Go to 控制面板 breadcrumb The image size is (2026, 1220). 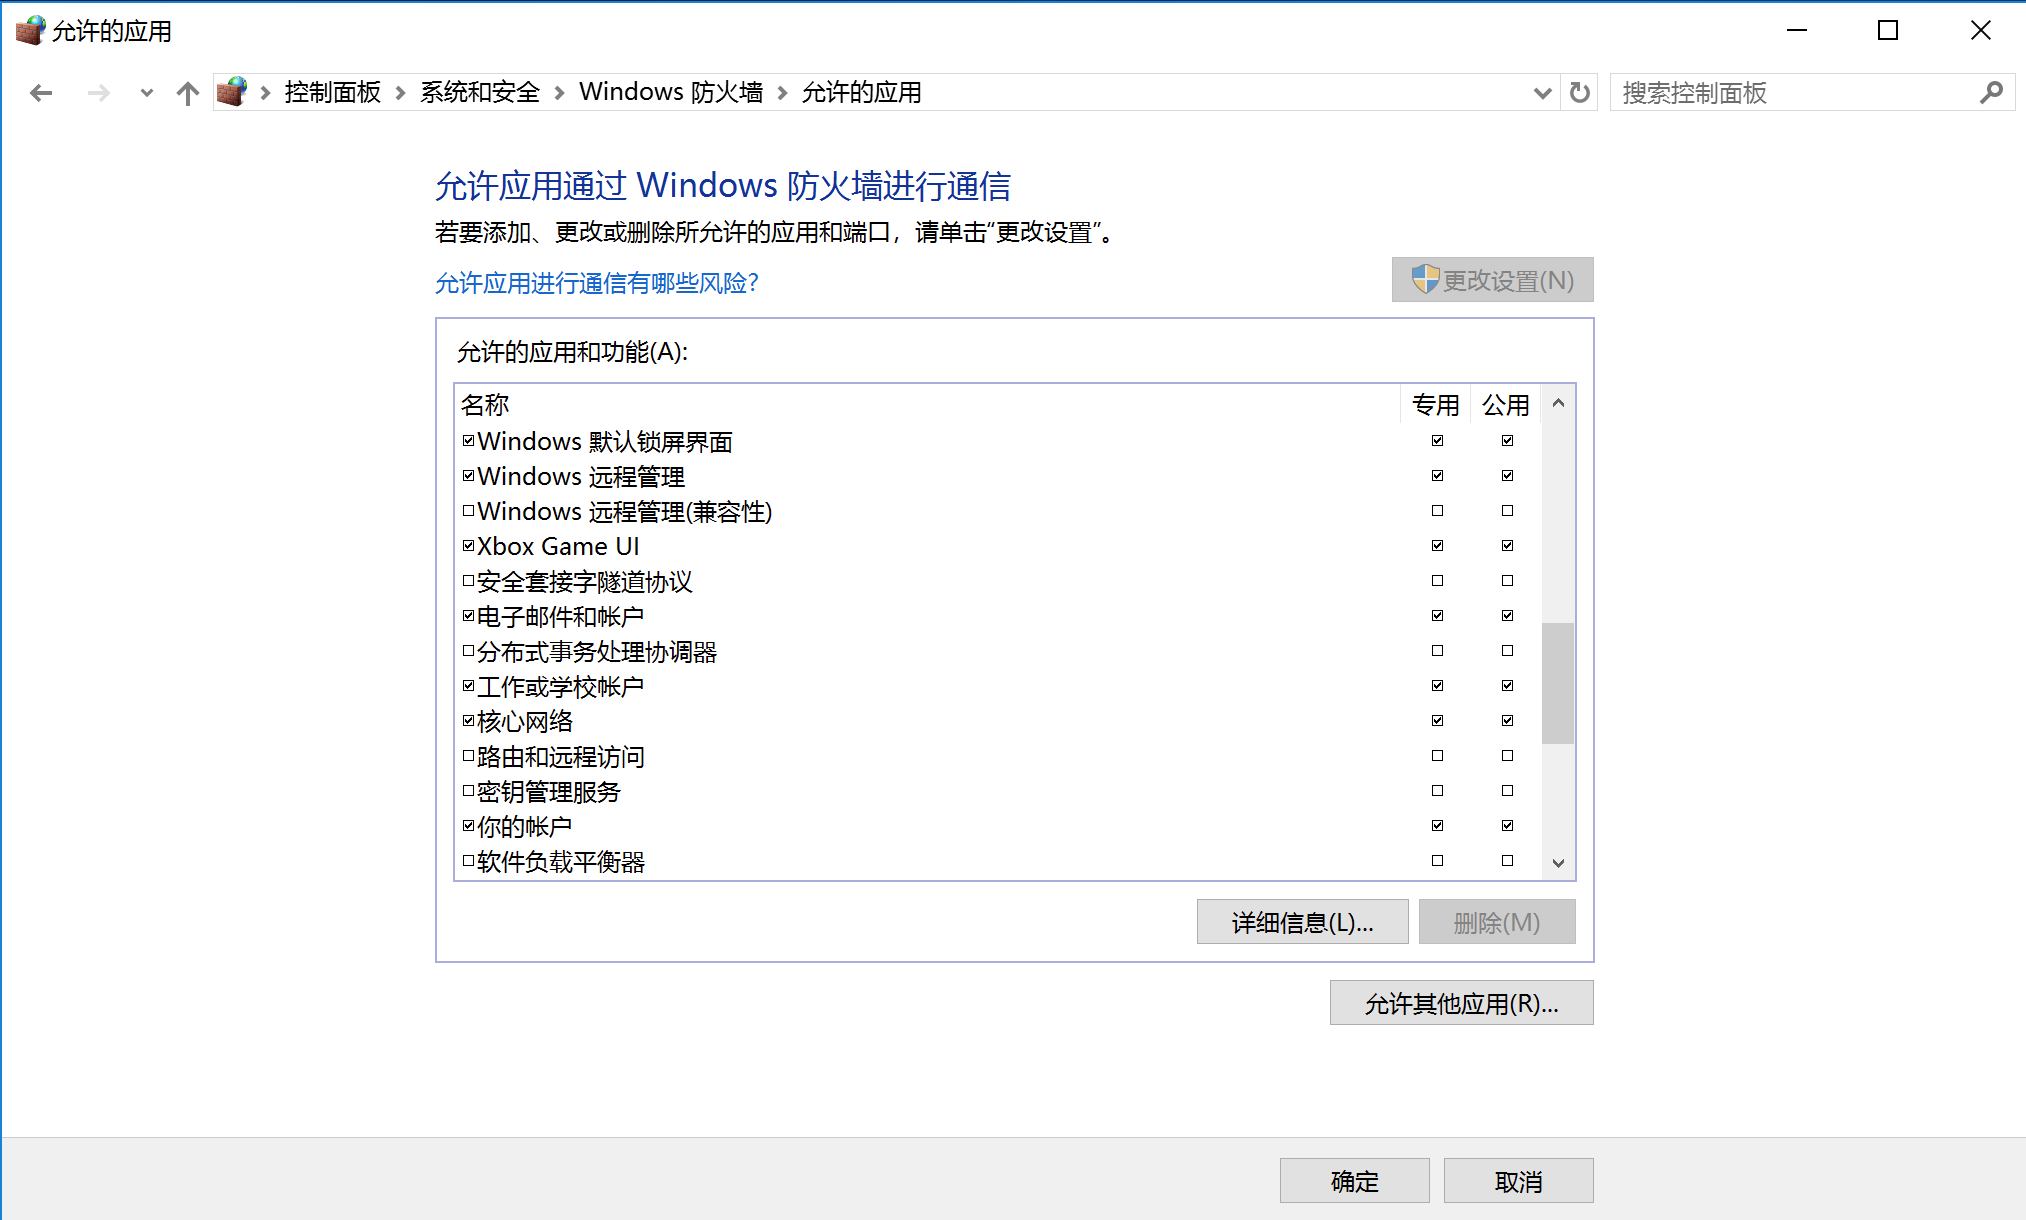(x=332, y=92)
